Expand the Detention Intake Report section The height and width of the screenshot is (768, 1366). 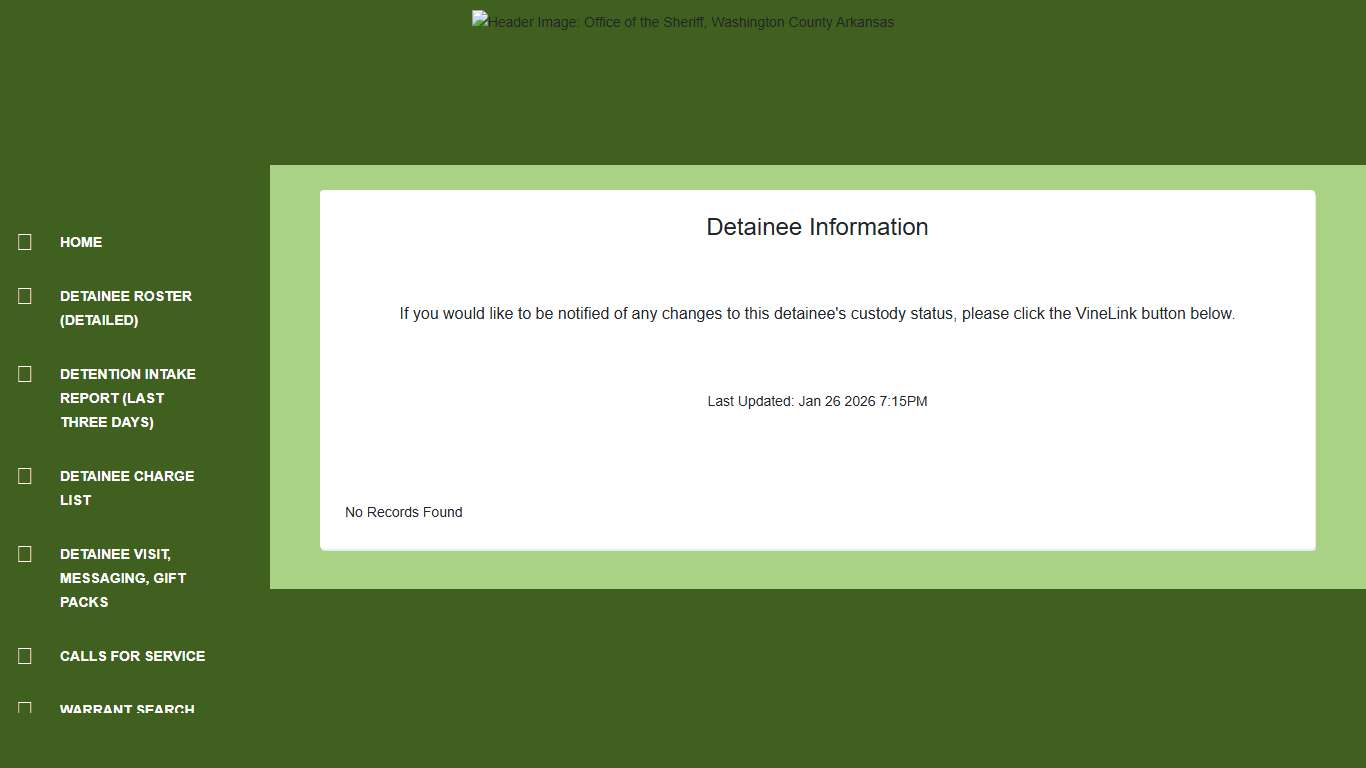pyautogui.click(x=128, y=397)
